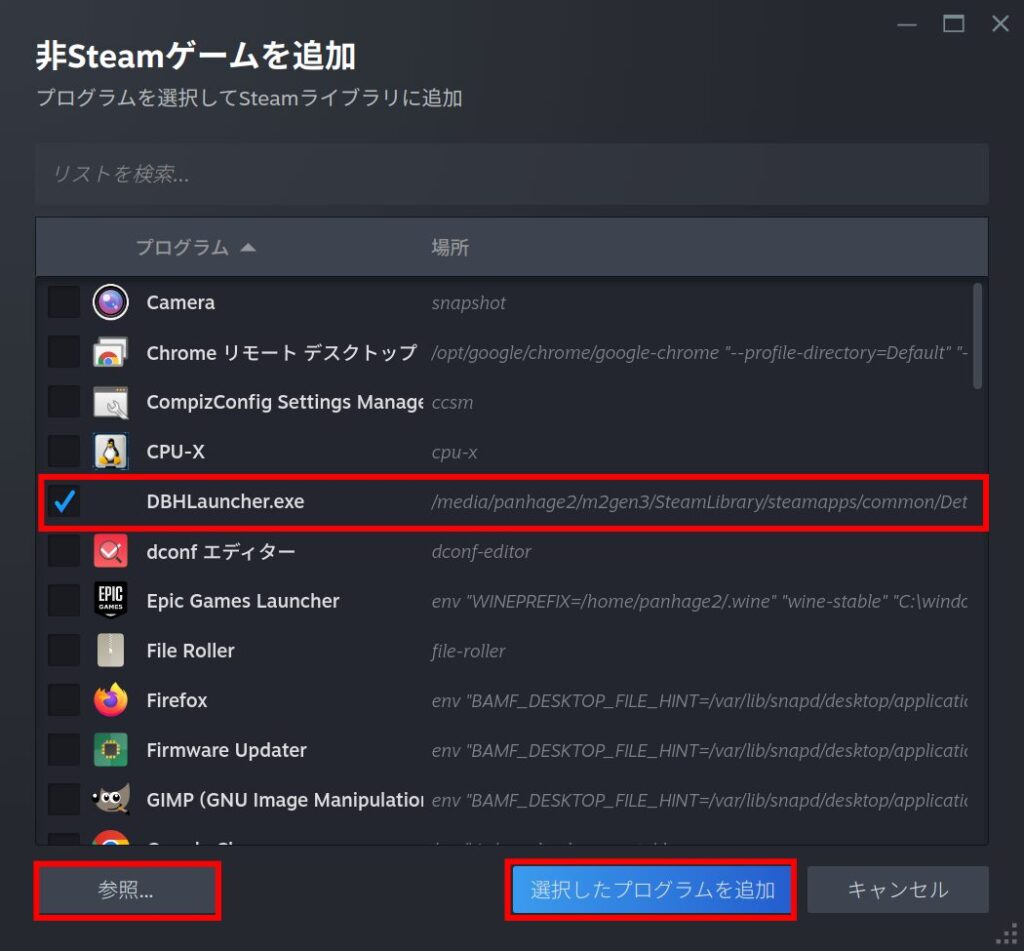
Task: Tick the dconf エディター checkbox
Action: (x=64, y=551)
